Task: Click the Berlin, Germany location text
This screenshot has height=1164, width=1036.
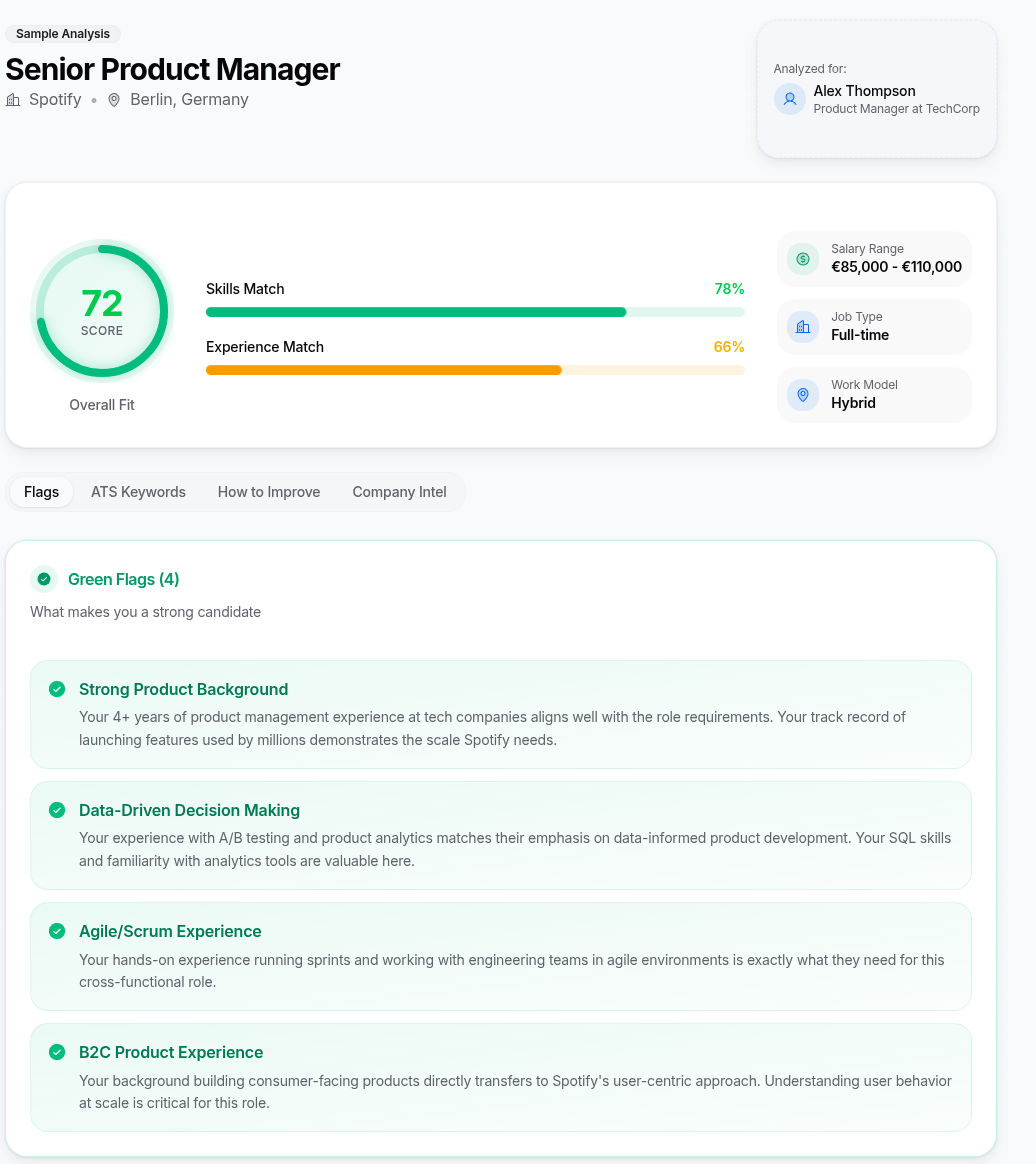Action: pyautogui.click(x=189, y=99)
